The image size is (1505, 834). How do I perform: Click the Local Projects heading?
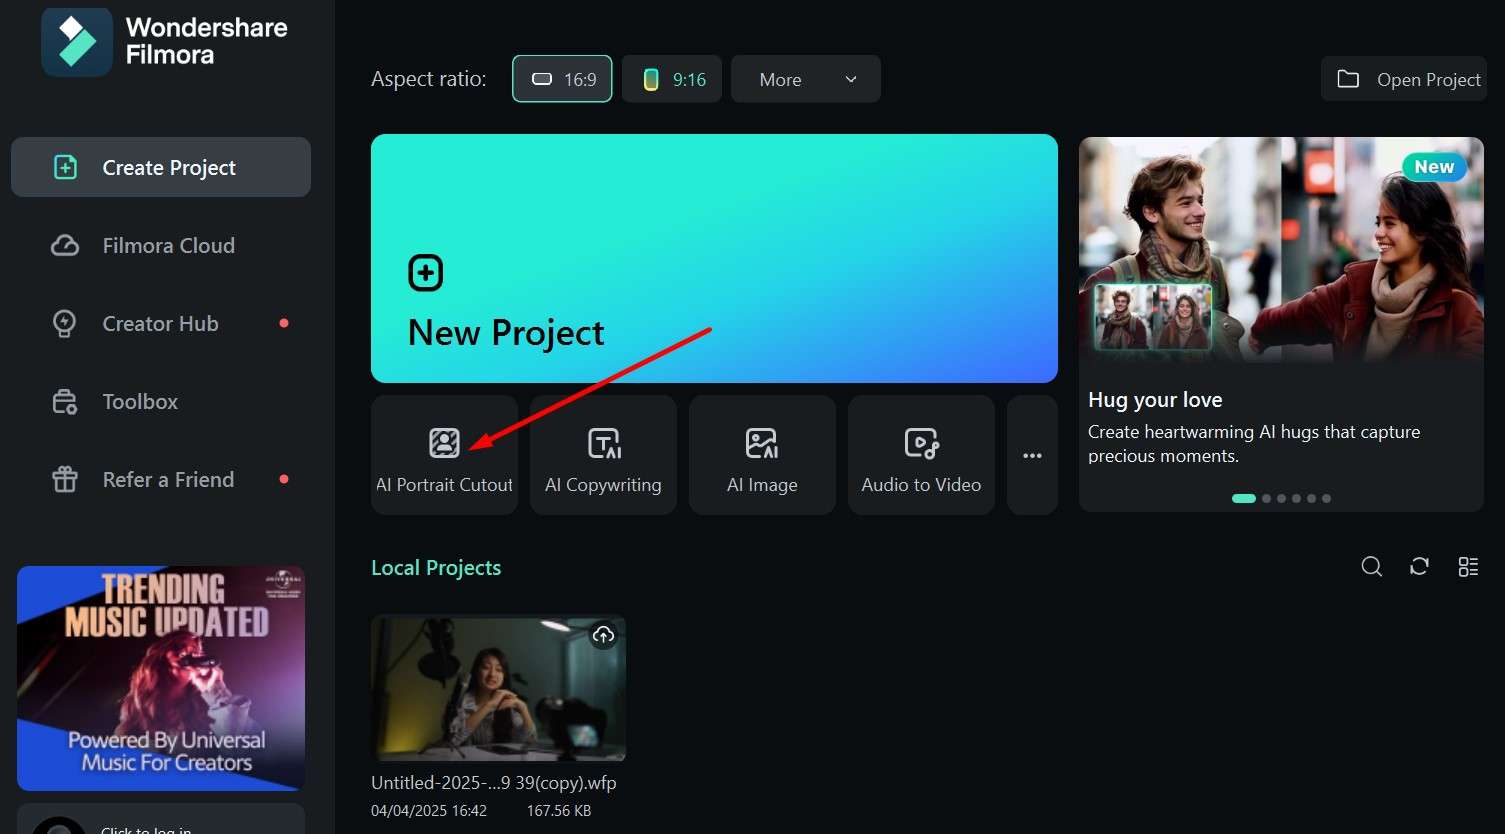(x=436, y=567)
